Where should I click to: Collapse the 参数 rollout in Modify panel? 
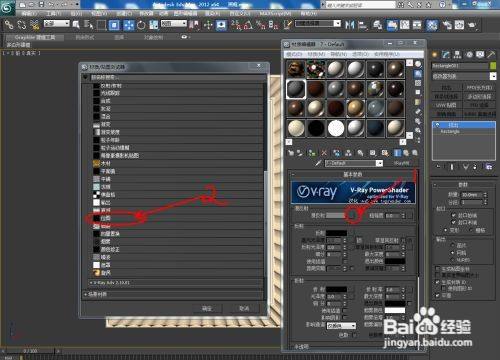click(463, 184)
